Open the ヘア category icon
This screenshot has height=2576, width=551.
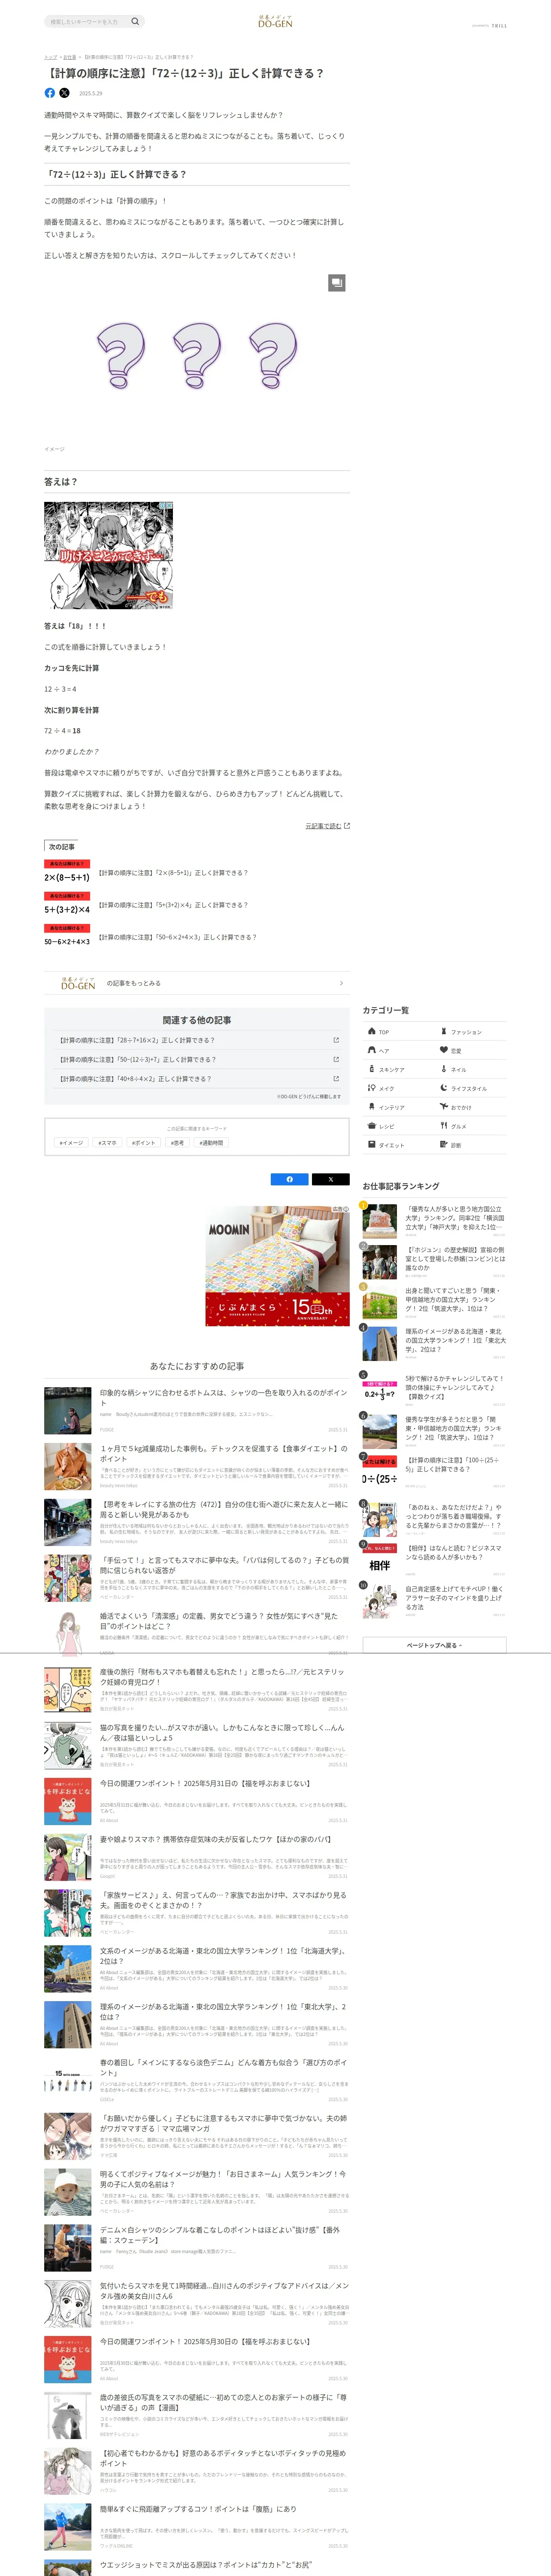pos(372,1050)
